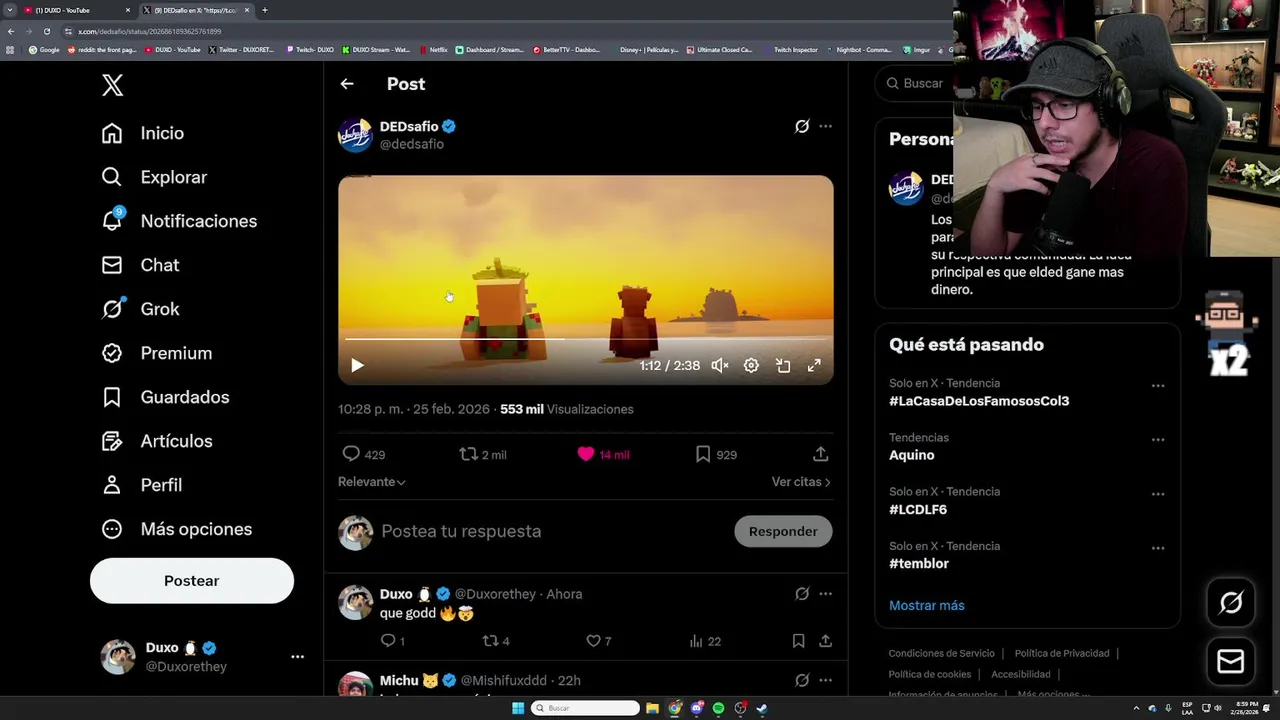
Task: Open a new browser tab
Action: (x=265, y=10)
